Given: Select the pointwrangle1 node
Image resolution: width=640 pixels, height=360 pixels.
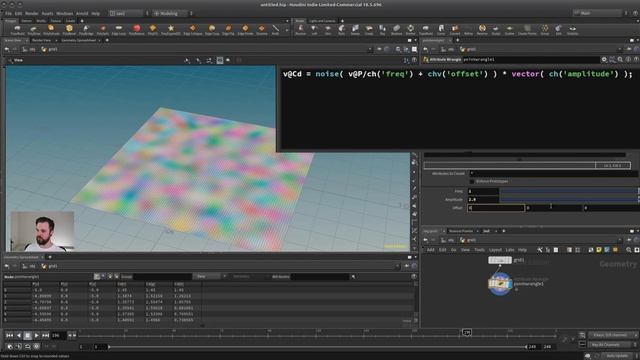Looking at the screenshot, I should click(500, 283).
